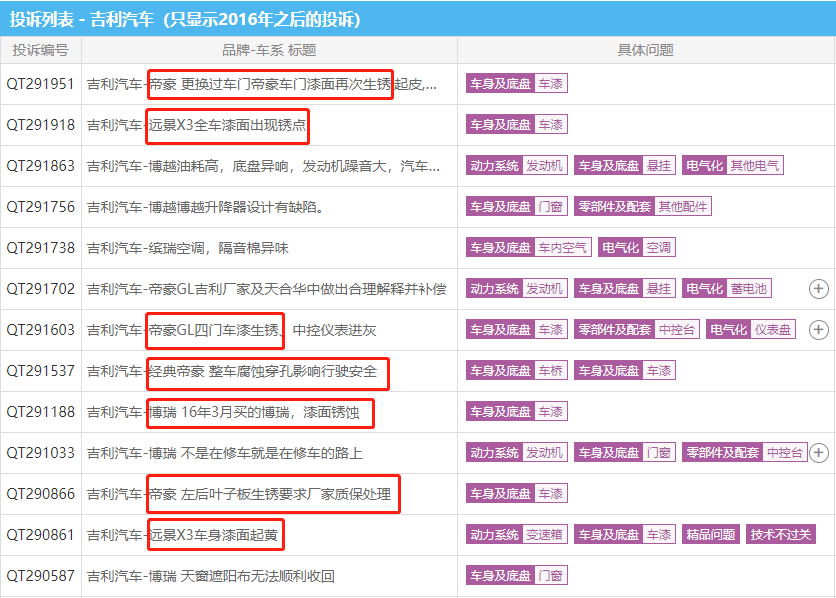
Task: Open complaint number QT291756
Action: tap(41, 207)
